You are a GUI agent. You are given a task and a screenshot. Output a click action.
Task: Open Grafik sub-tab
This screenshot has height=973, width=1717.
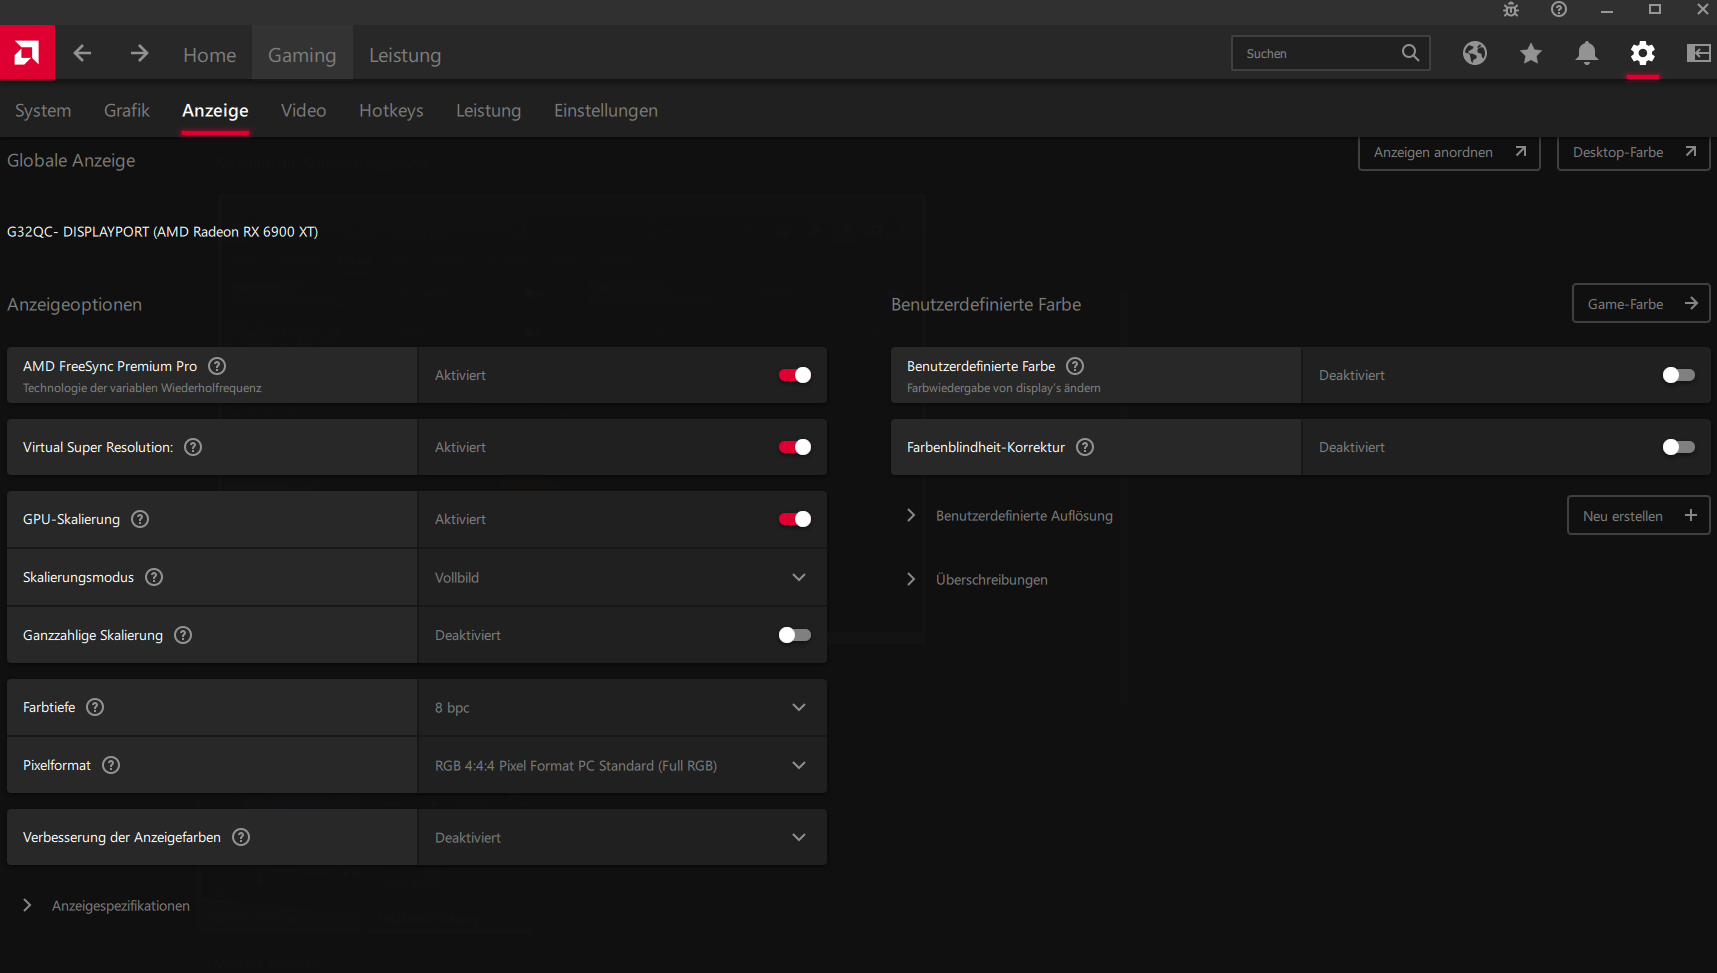[127, 110]
